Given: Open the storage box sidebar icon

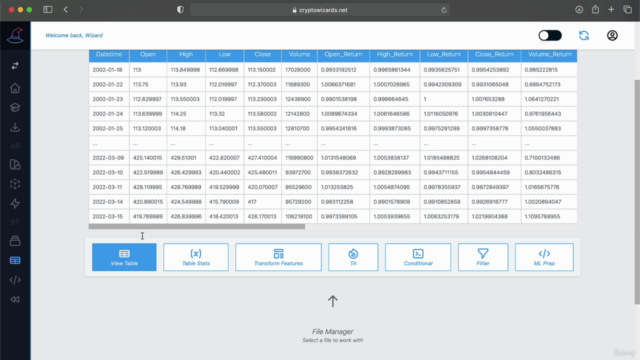Looking at the screenshot, I should [x=15, y=241].
